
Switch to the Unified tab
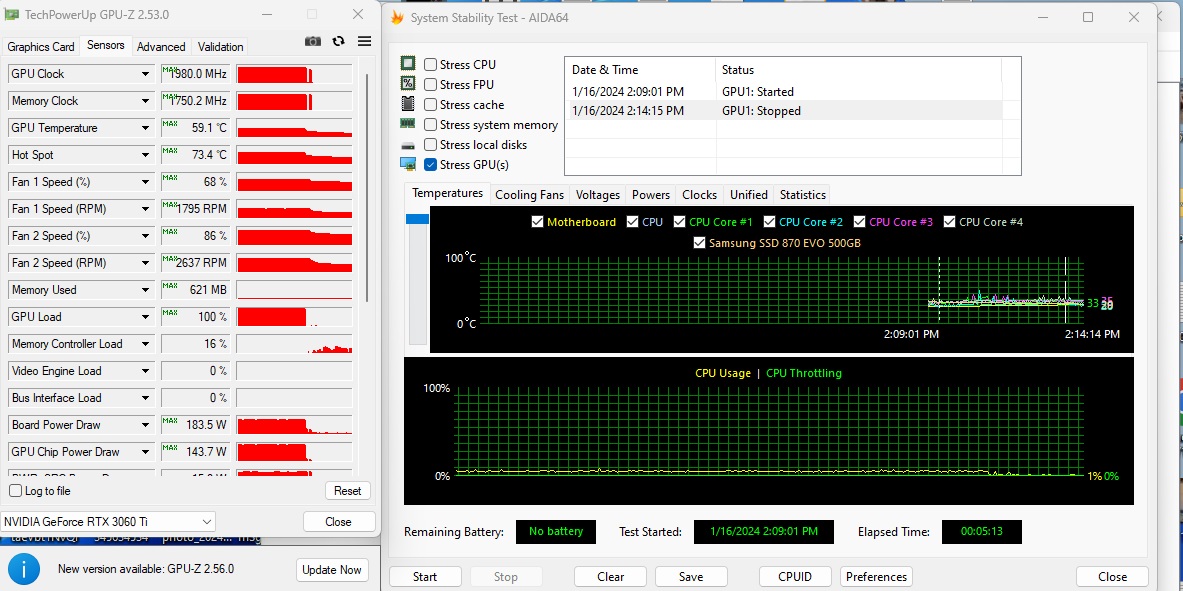coord(748,195)
